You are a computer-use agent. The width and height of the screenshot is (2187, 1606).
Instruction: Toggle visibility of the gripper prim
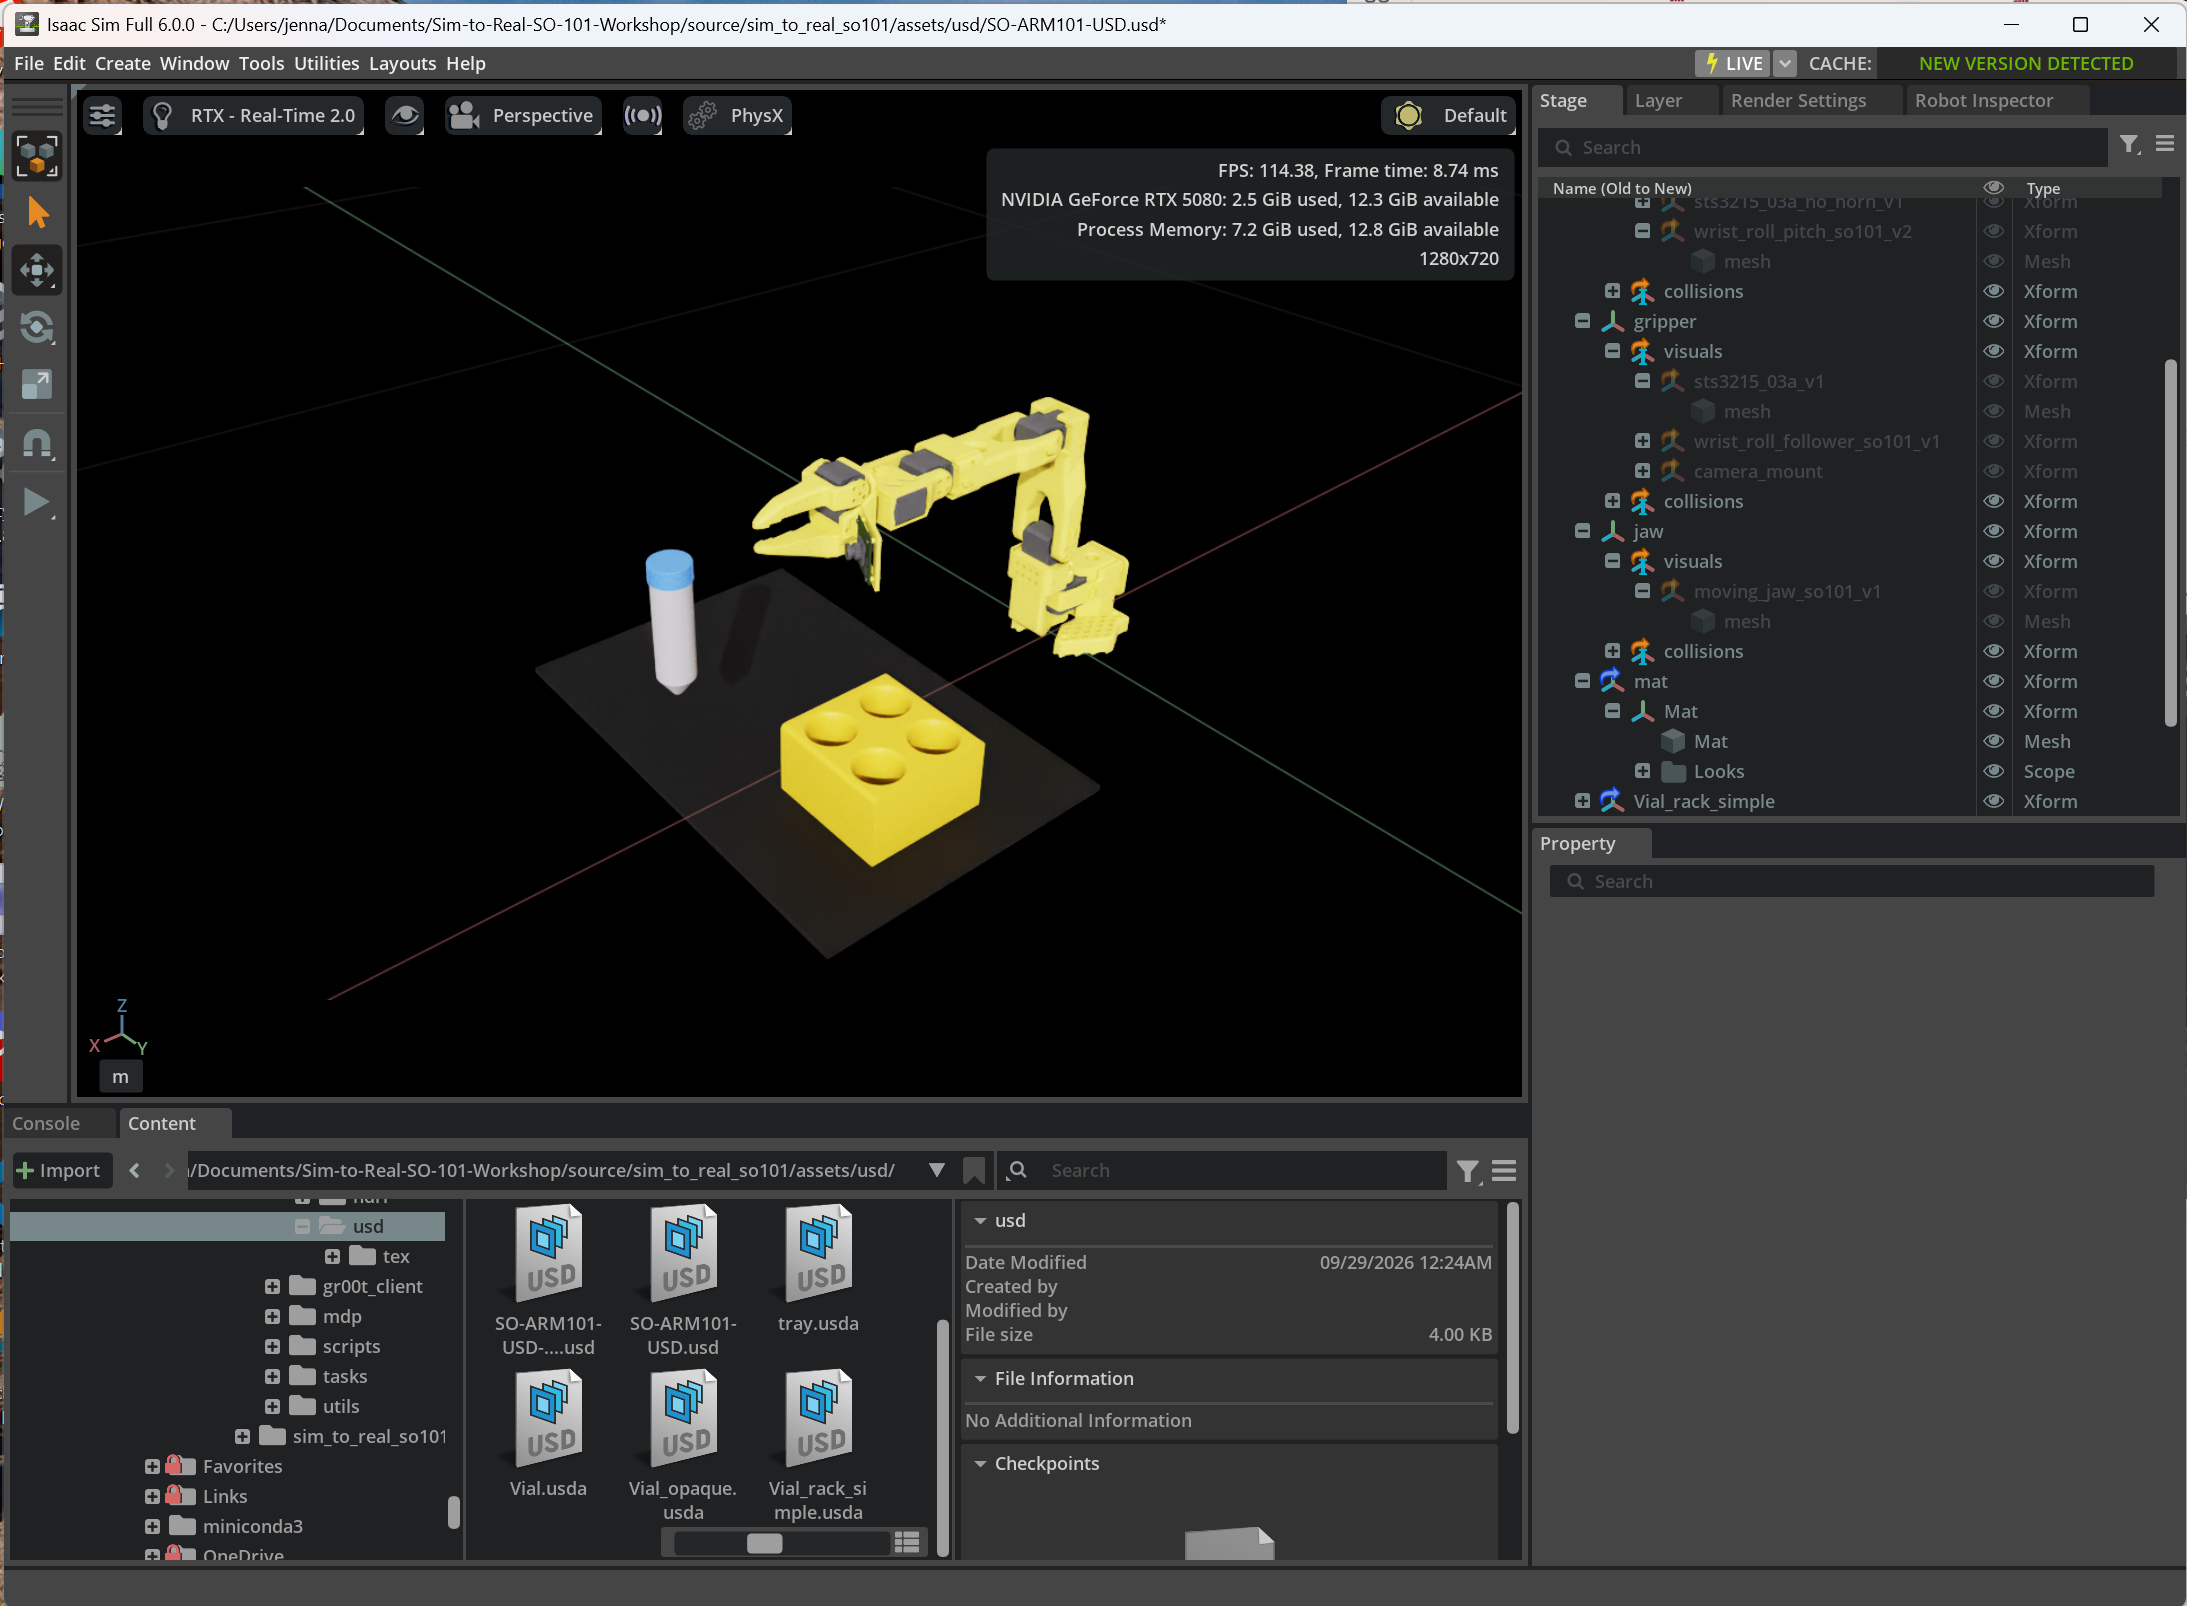1993,321
